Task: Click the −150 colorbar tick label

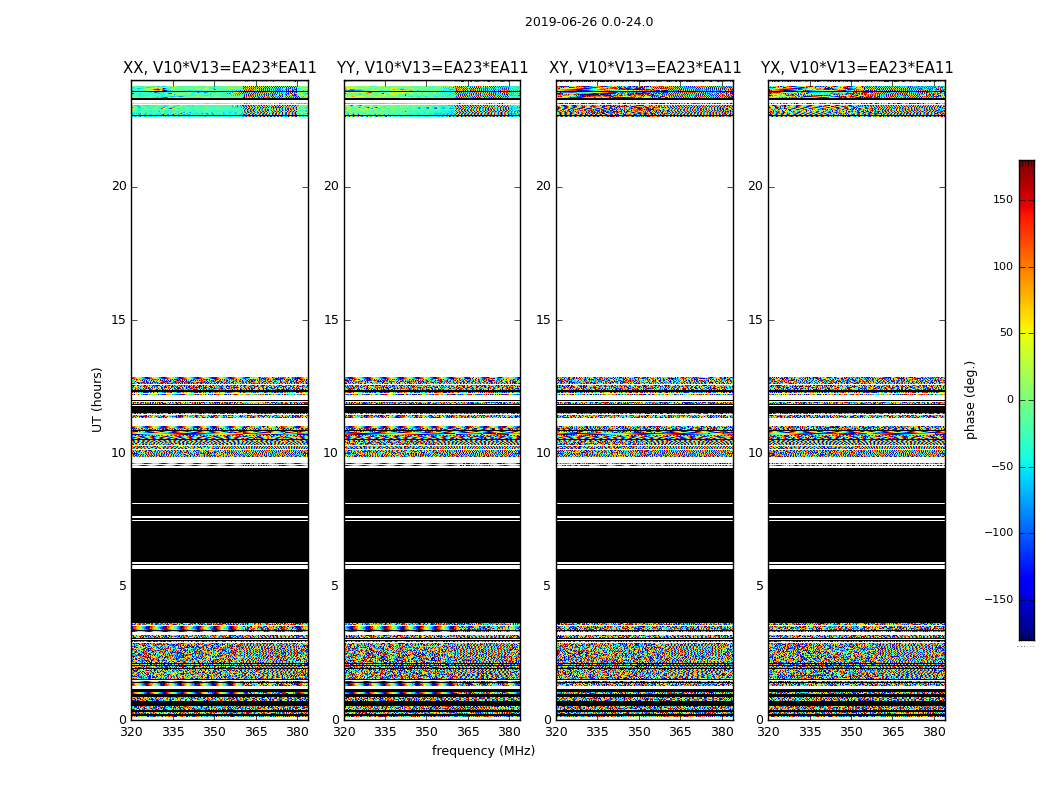Action: click(999, 599)
